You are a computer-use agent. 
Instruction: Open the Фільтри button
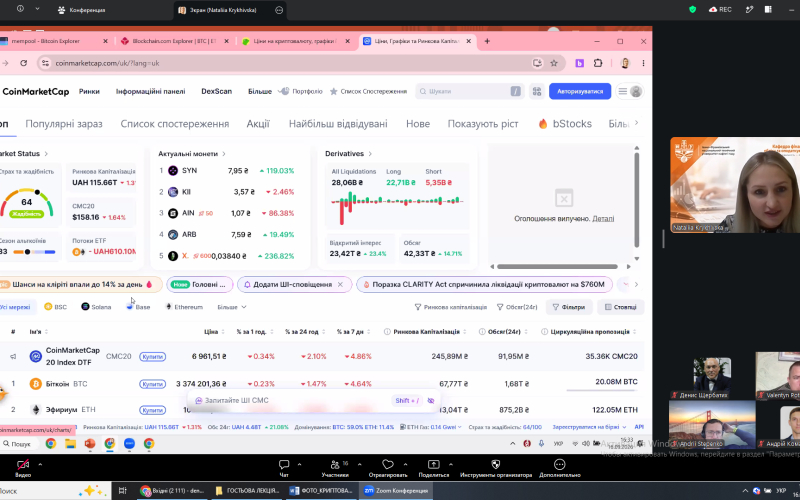click(569, 307)
